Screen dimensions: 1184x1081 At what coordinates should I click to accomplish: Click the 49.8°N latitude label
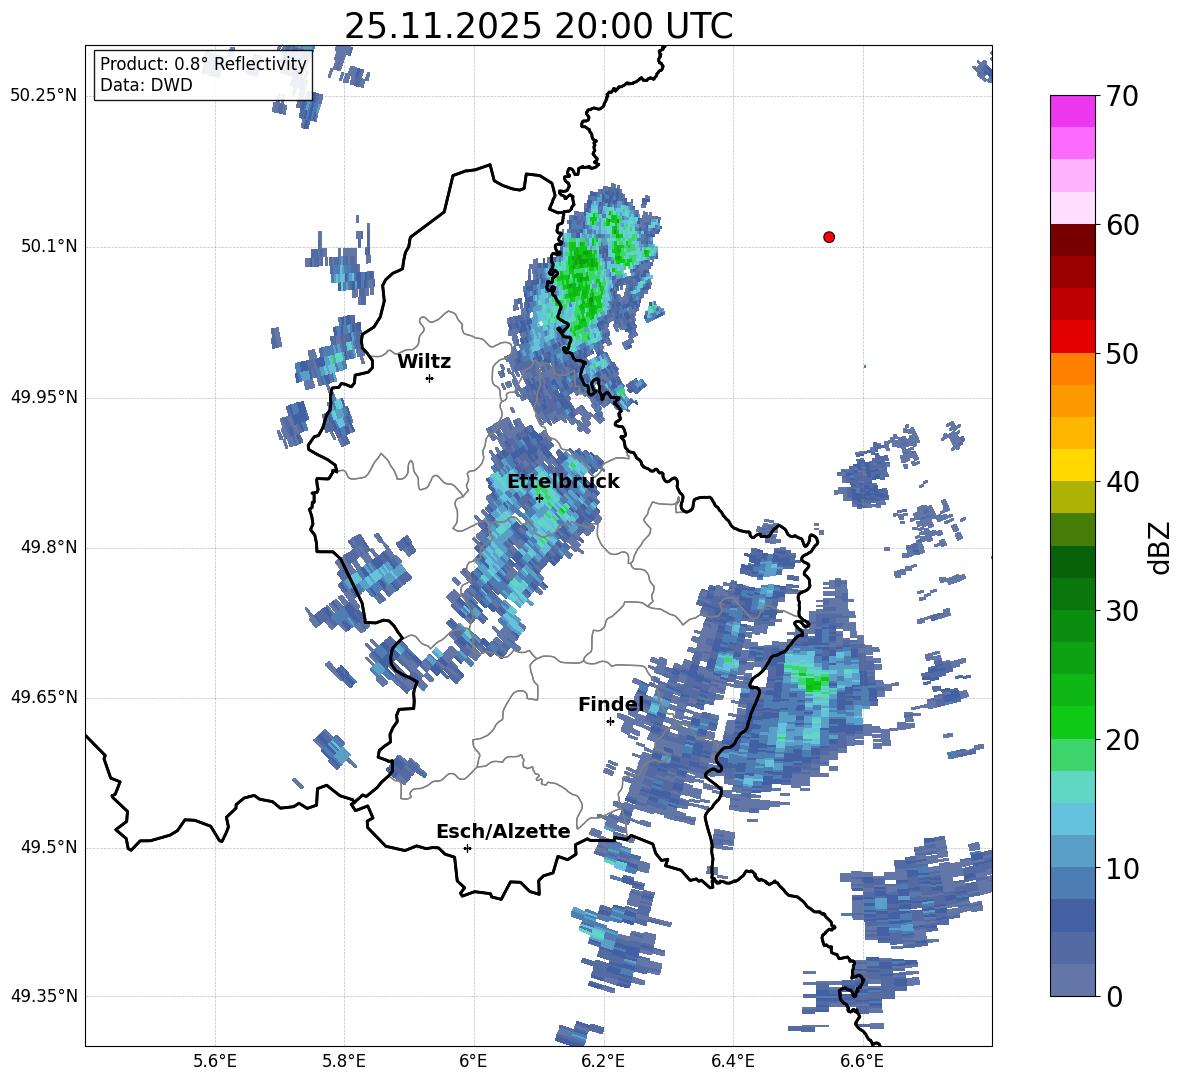tap(49, 547)
